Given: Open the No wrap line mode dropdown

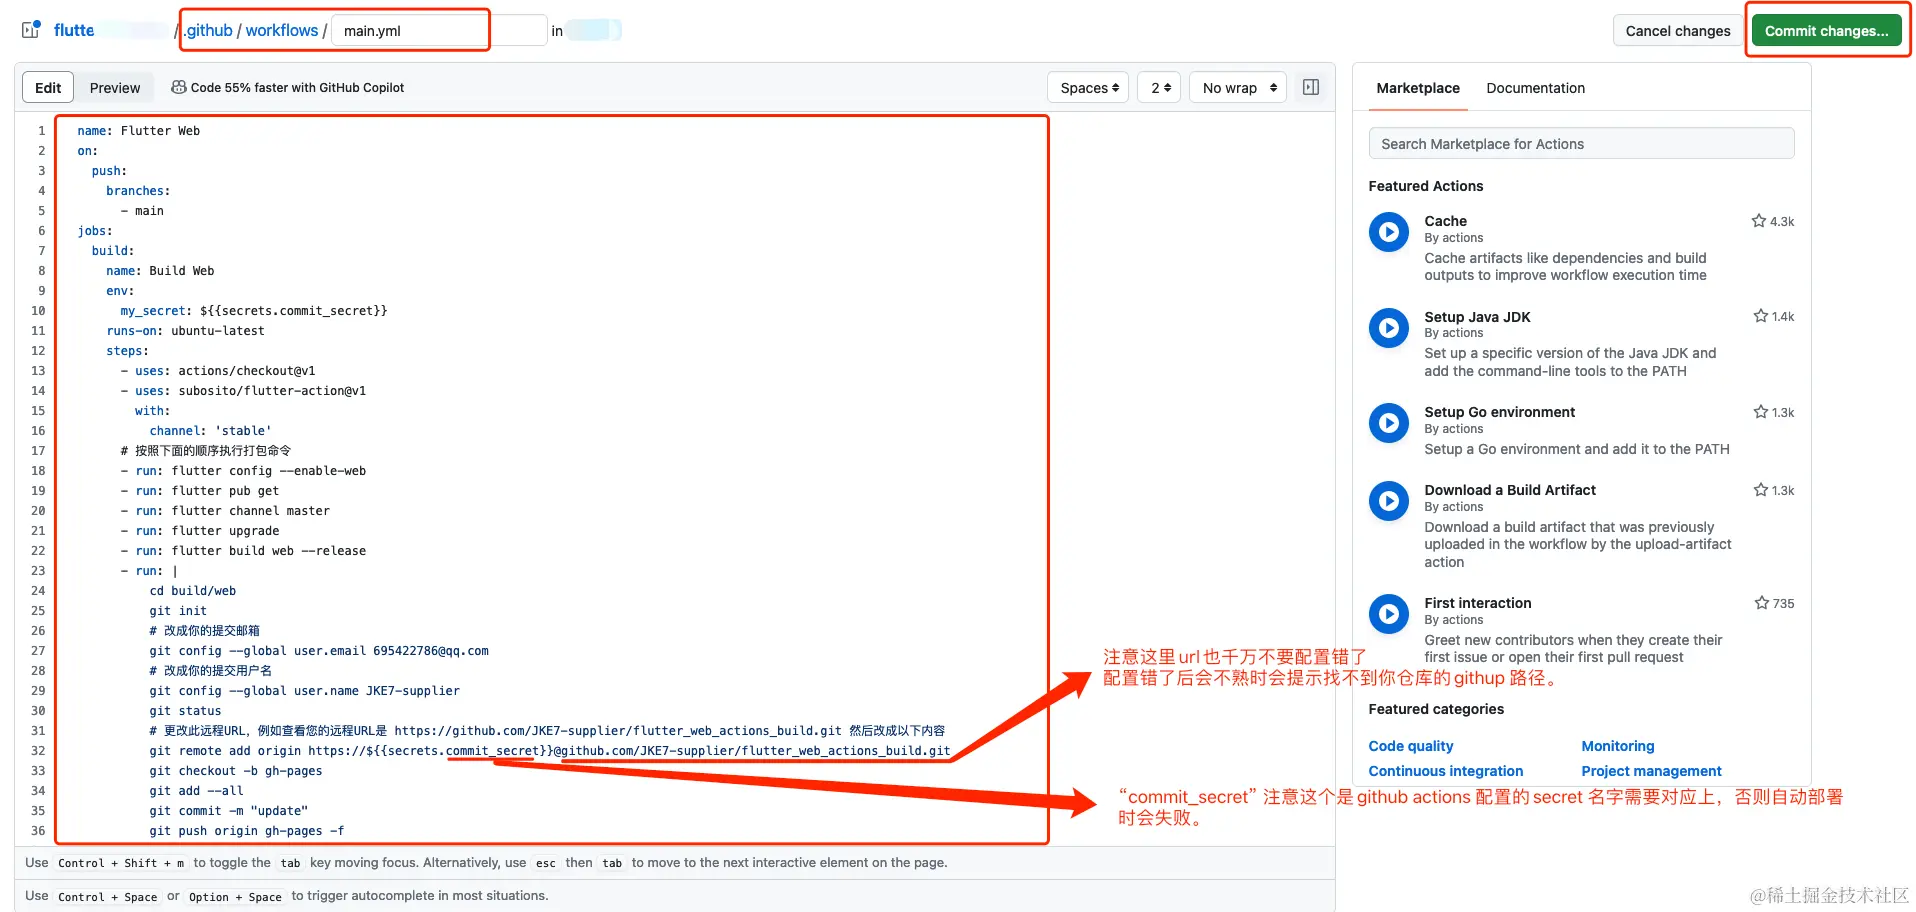Looking at the screenshot, I should pyautogui.click(x=1238, y=88).
